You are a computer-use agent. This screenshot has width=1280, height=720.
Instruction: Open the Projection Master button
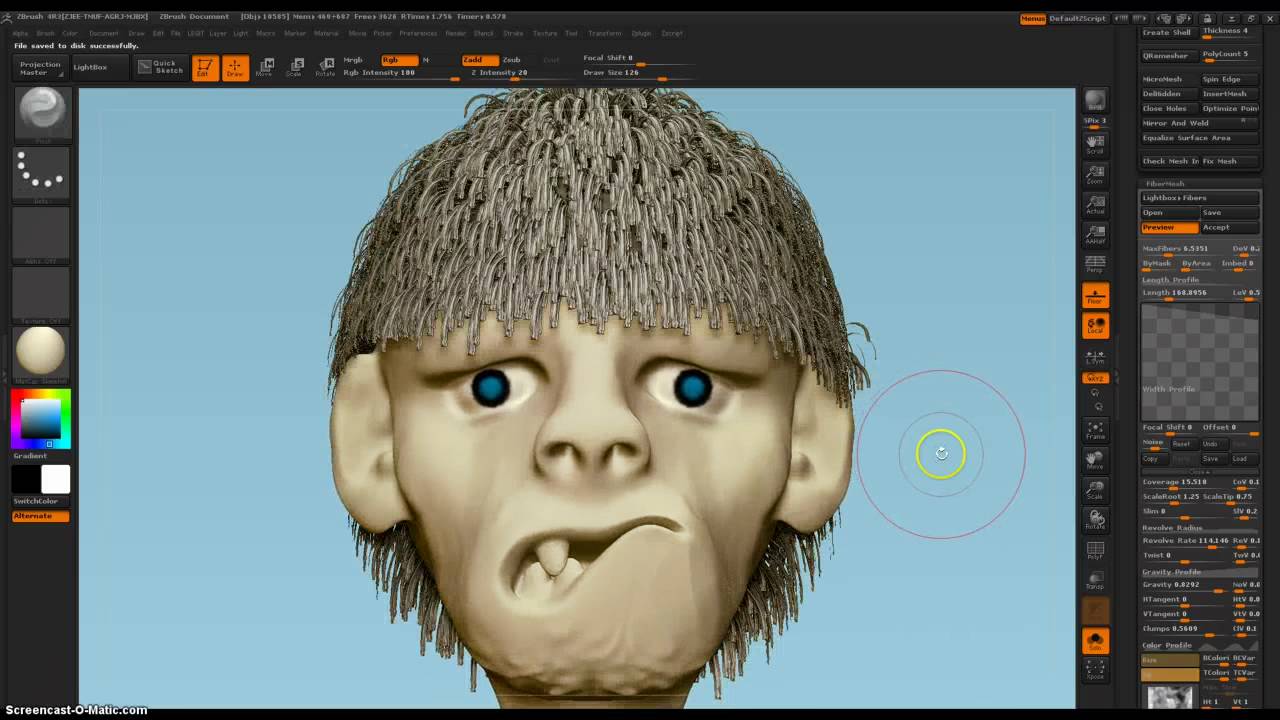click(41, 68)
